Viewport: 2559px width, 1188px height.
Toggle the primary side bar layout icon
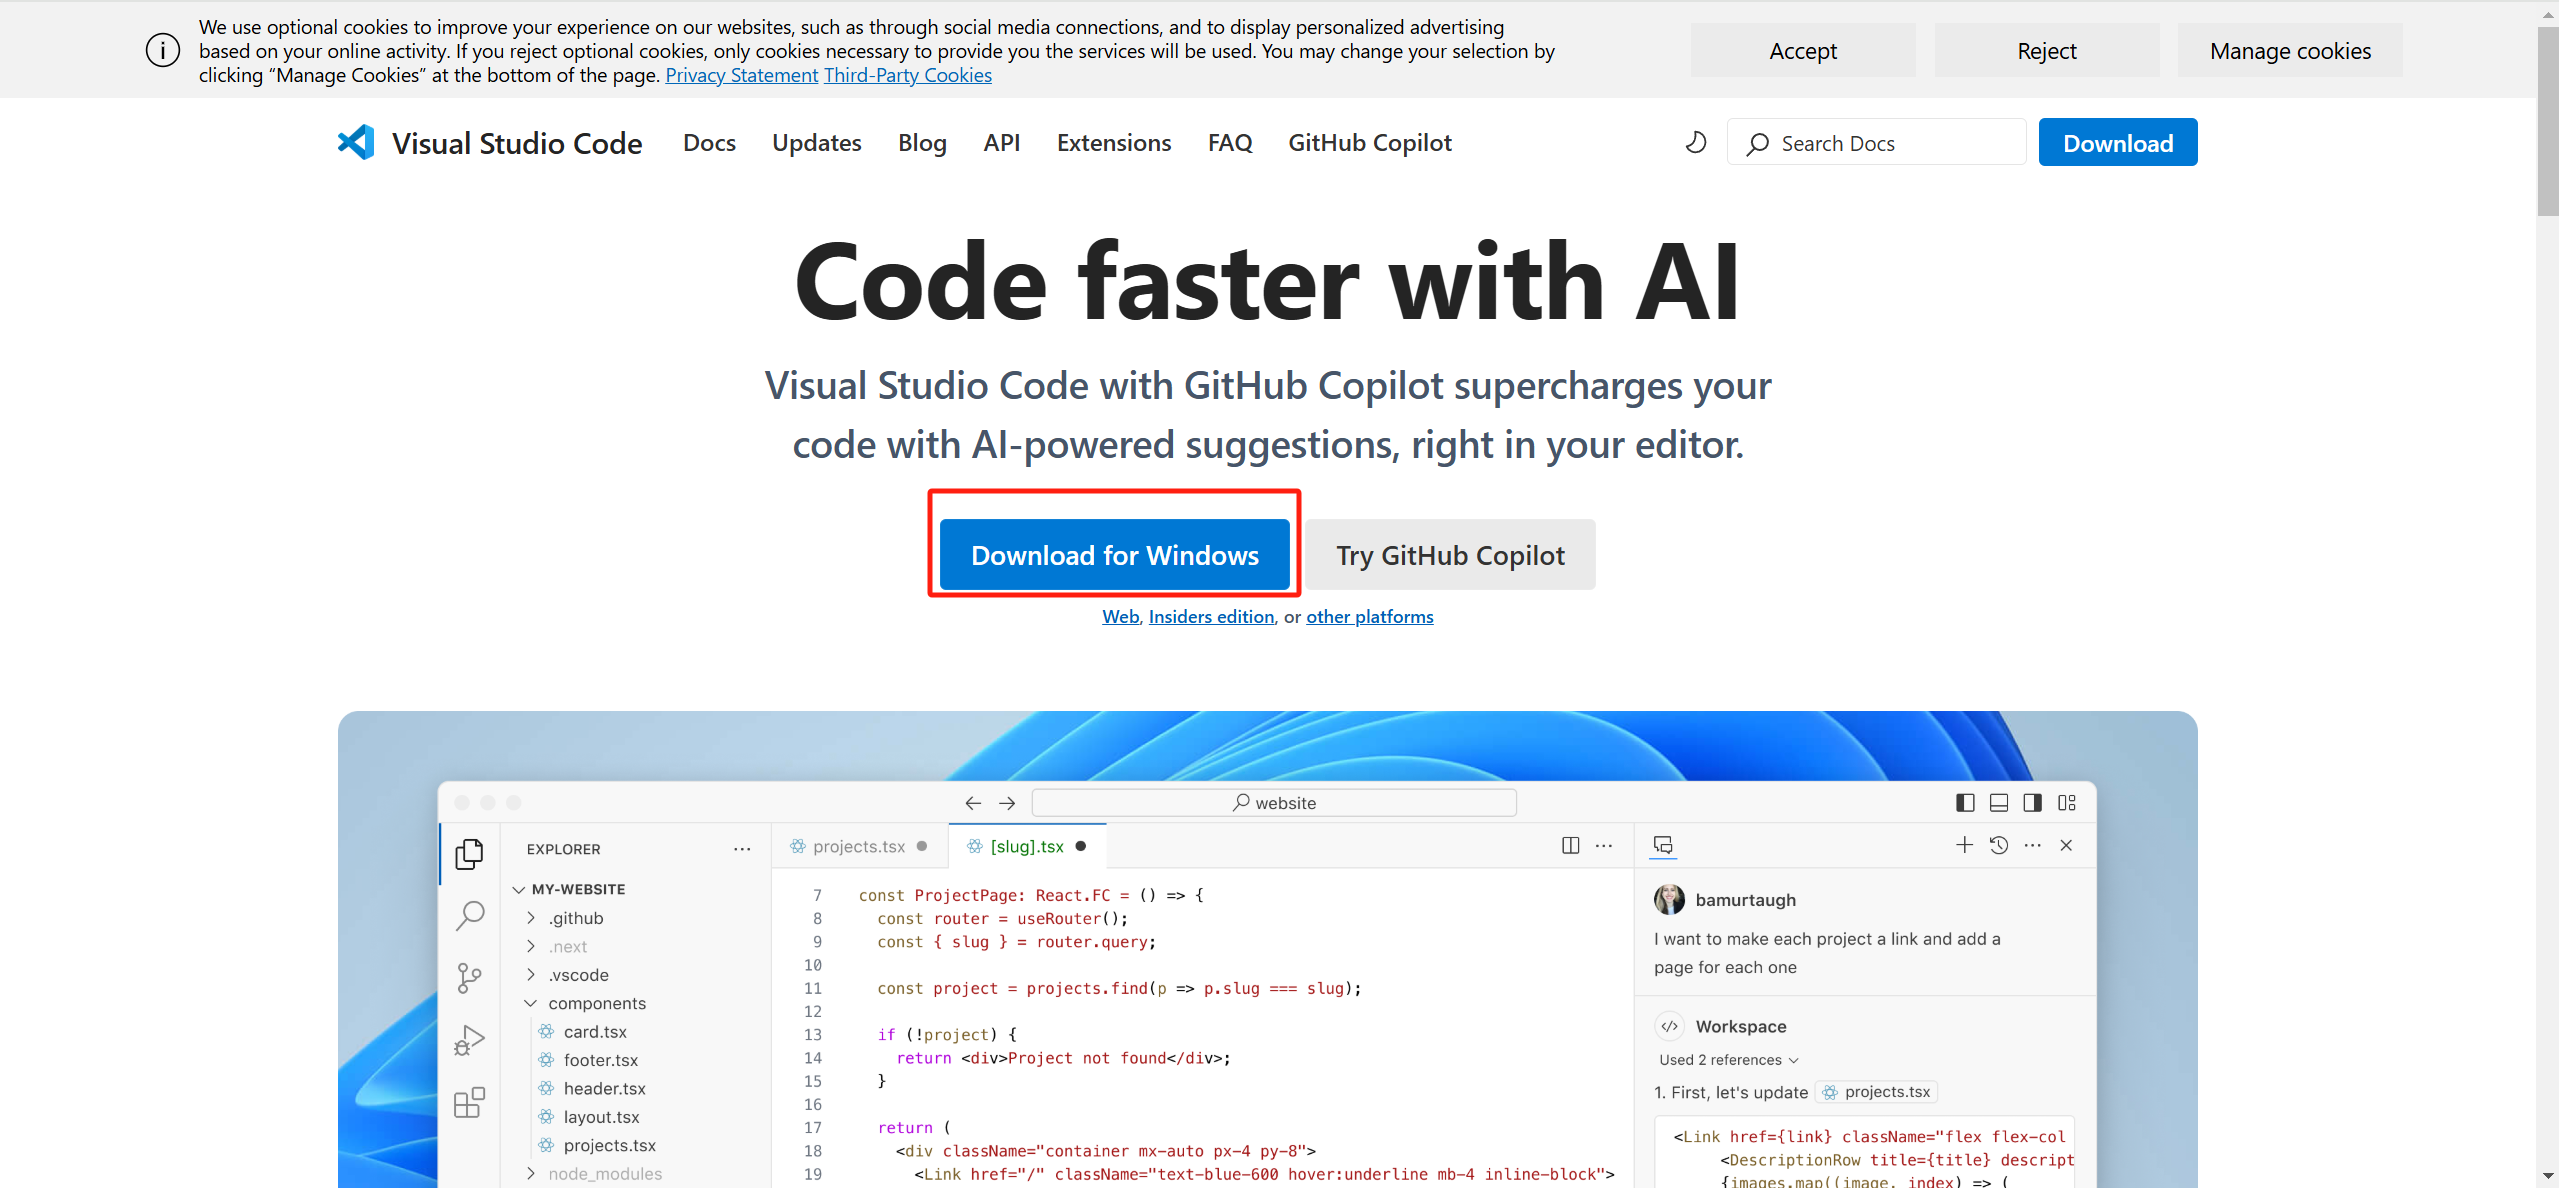click(1965, 803)
